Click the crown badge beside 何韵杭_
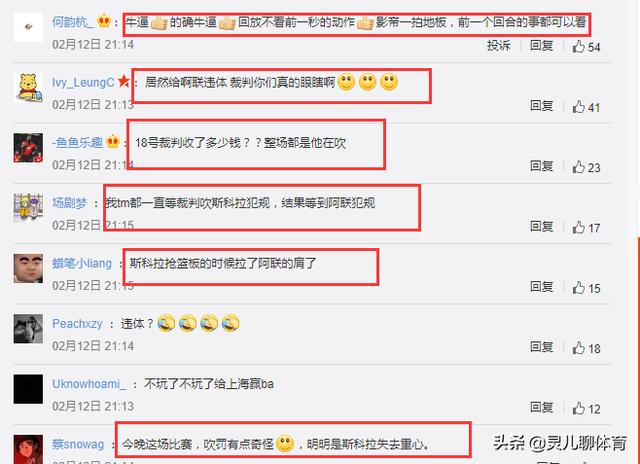Screen dimensions: 640x464 coord(104,20)
